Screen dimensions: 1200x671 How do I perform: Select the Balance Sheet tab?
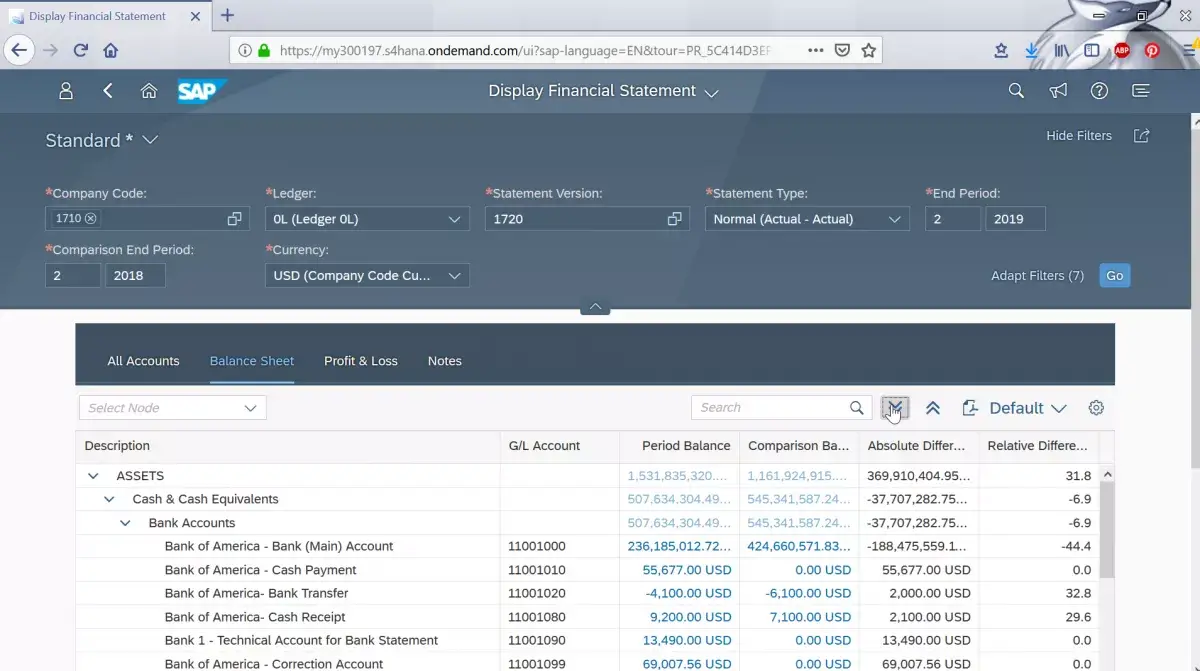252,361
